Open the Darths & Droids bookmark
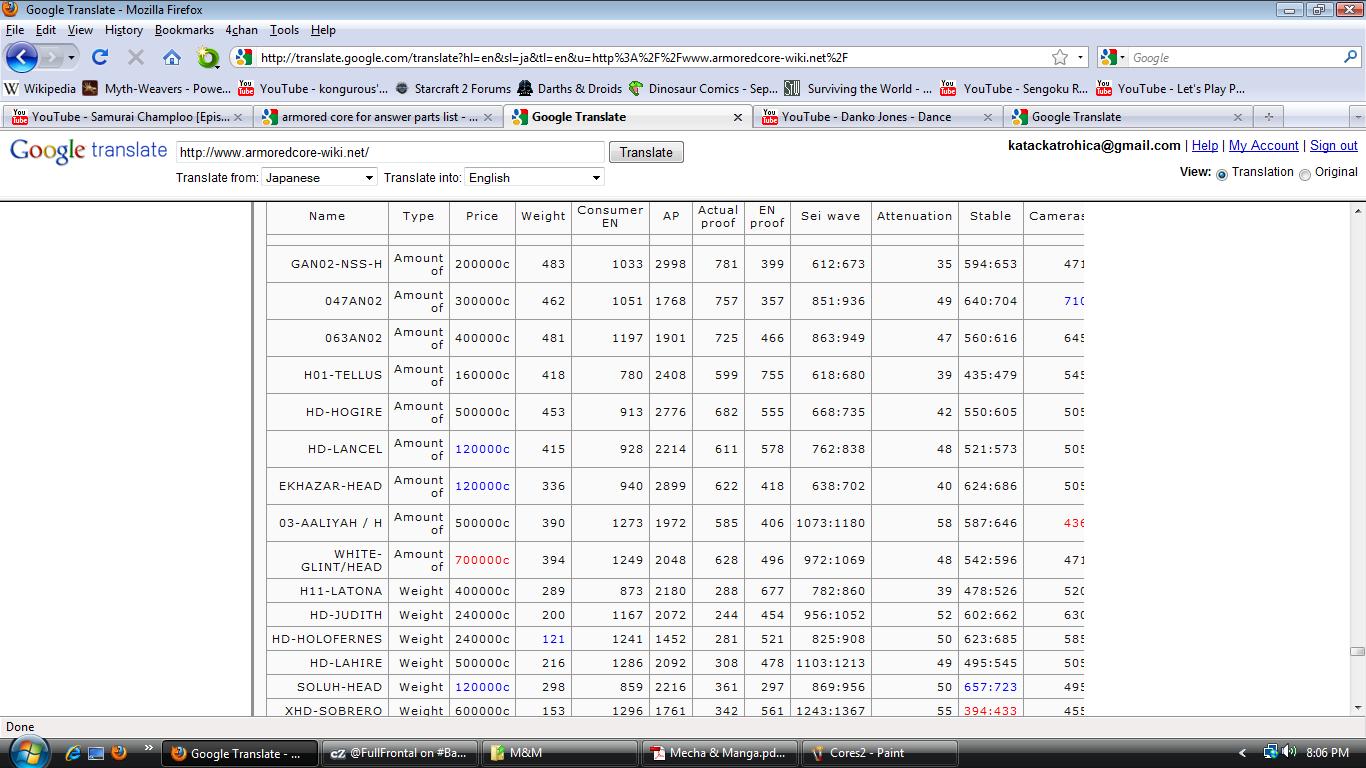Viewport: 1366px width, 768px height. pyautogui.click(x=570, y=88)
